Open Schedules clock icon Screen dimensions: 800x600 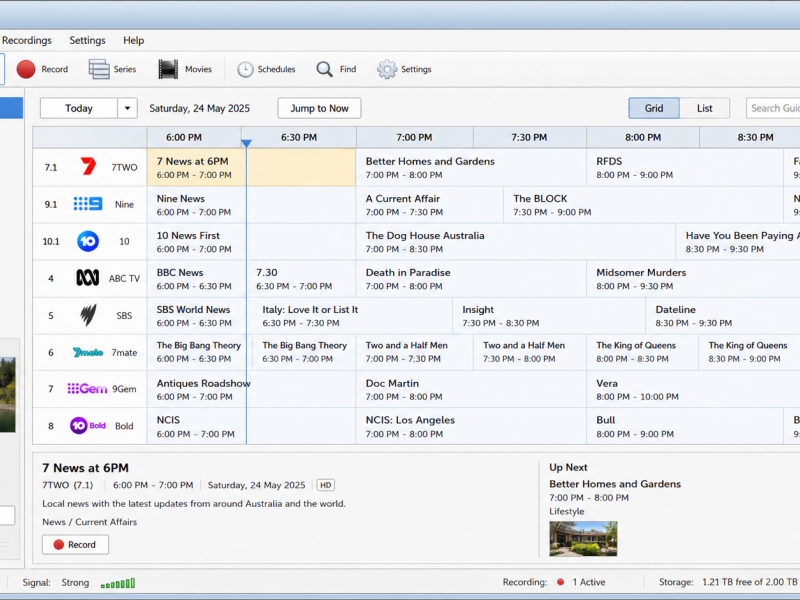coord(245,69)
